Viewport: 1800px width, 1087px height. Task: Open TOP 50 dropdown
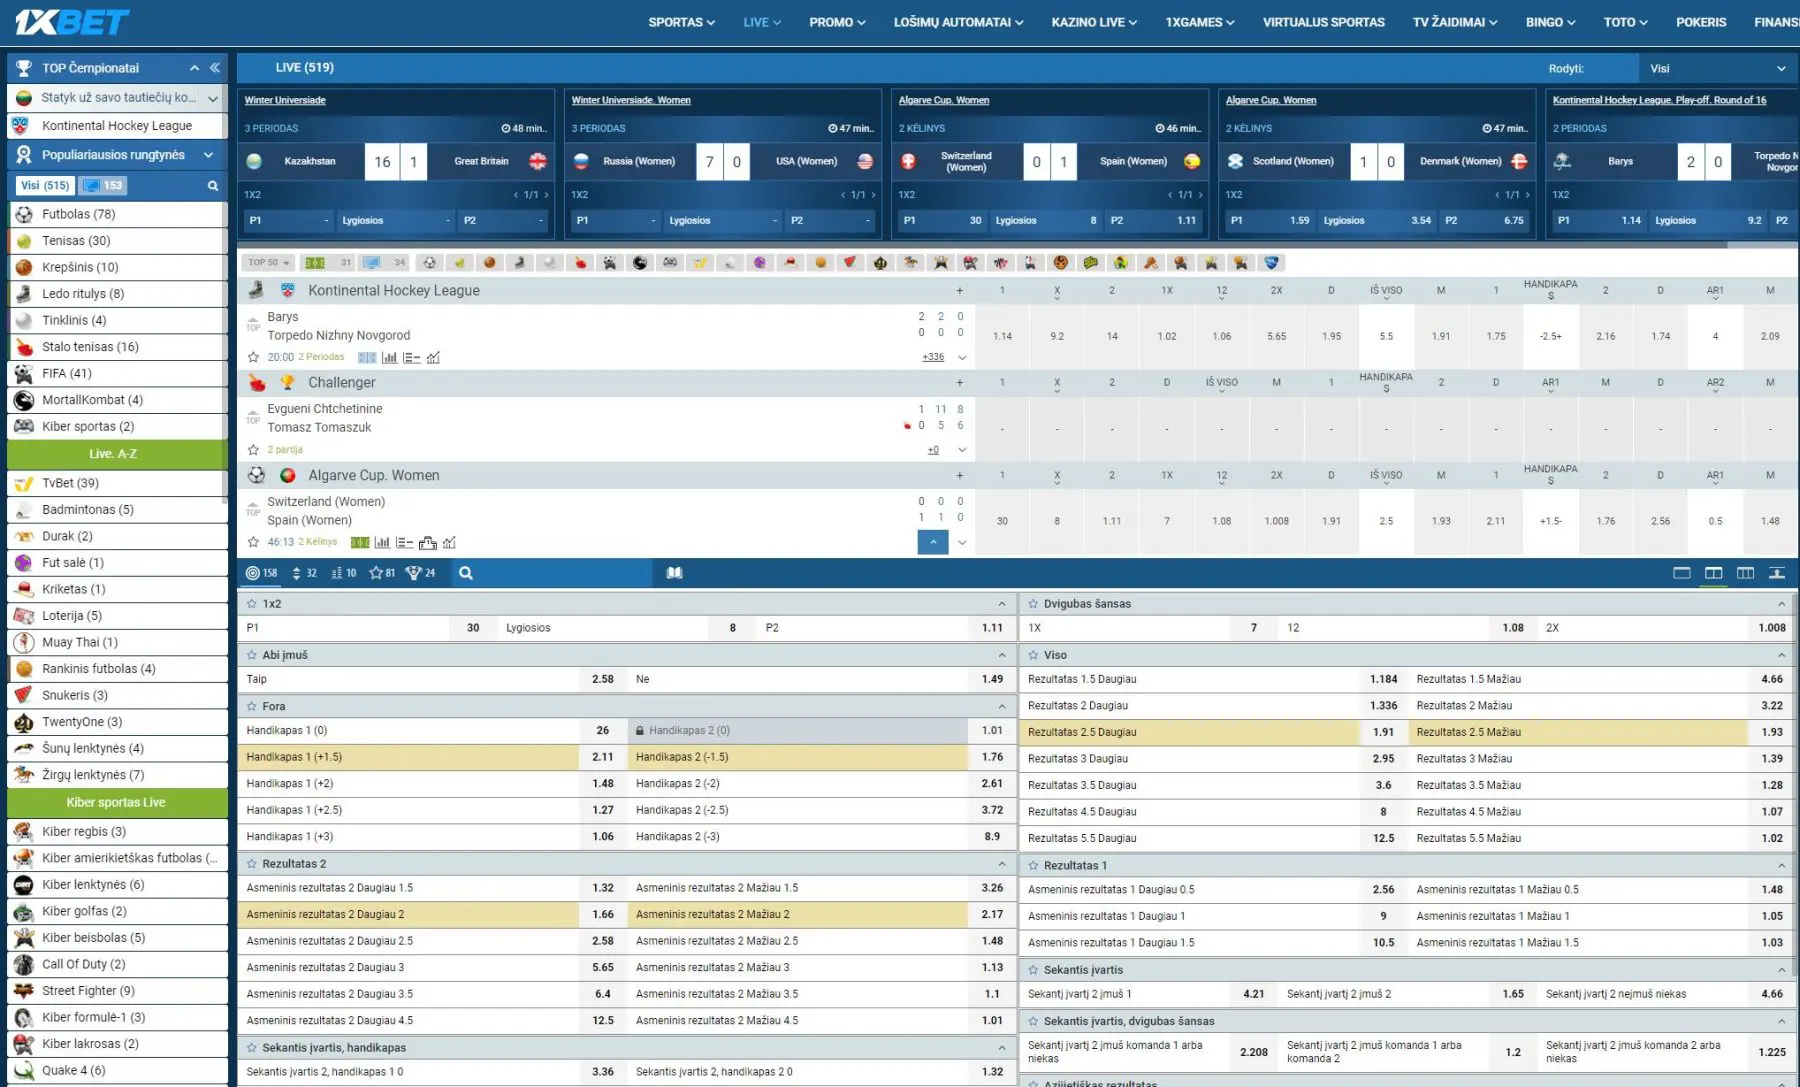(x=268, y=263)
